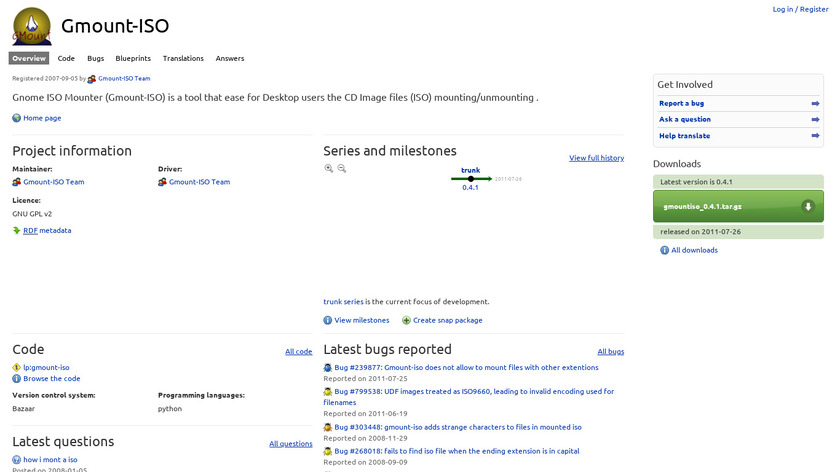Open the question how i mont a iso
The image size is (840, 472).
pos(50,460)
